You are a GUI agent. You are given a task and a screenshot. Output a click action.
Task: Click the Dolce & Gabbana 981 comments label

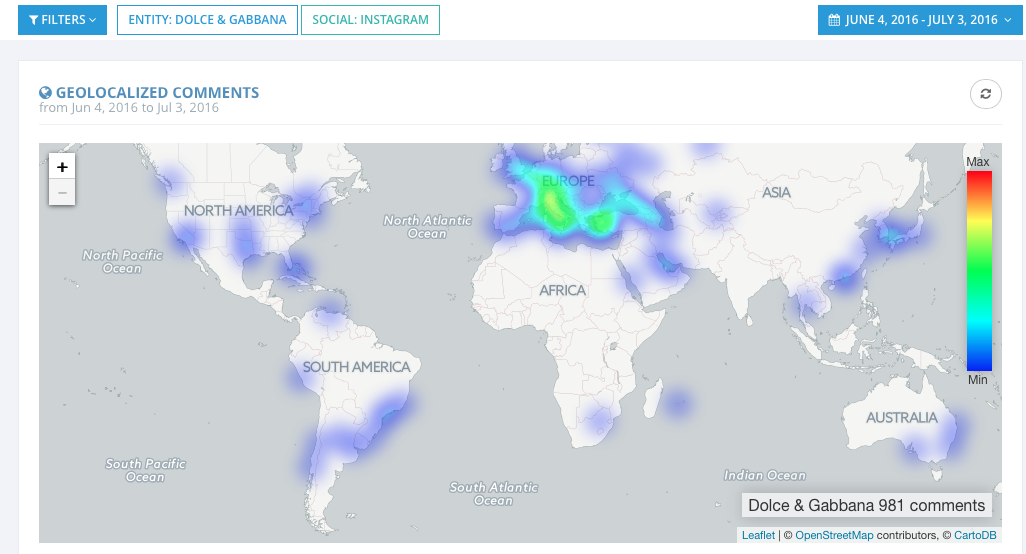coord(866,506)
